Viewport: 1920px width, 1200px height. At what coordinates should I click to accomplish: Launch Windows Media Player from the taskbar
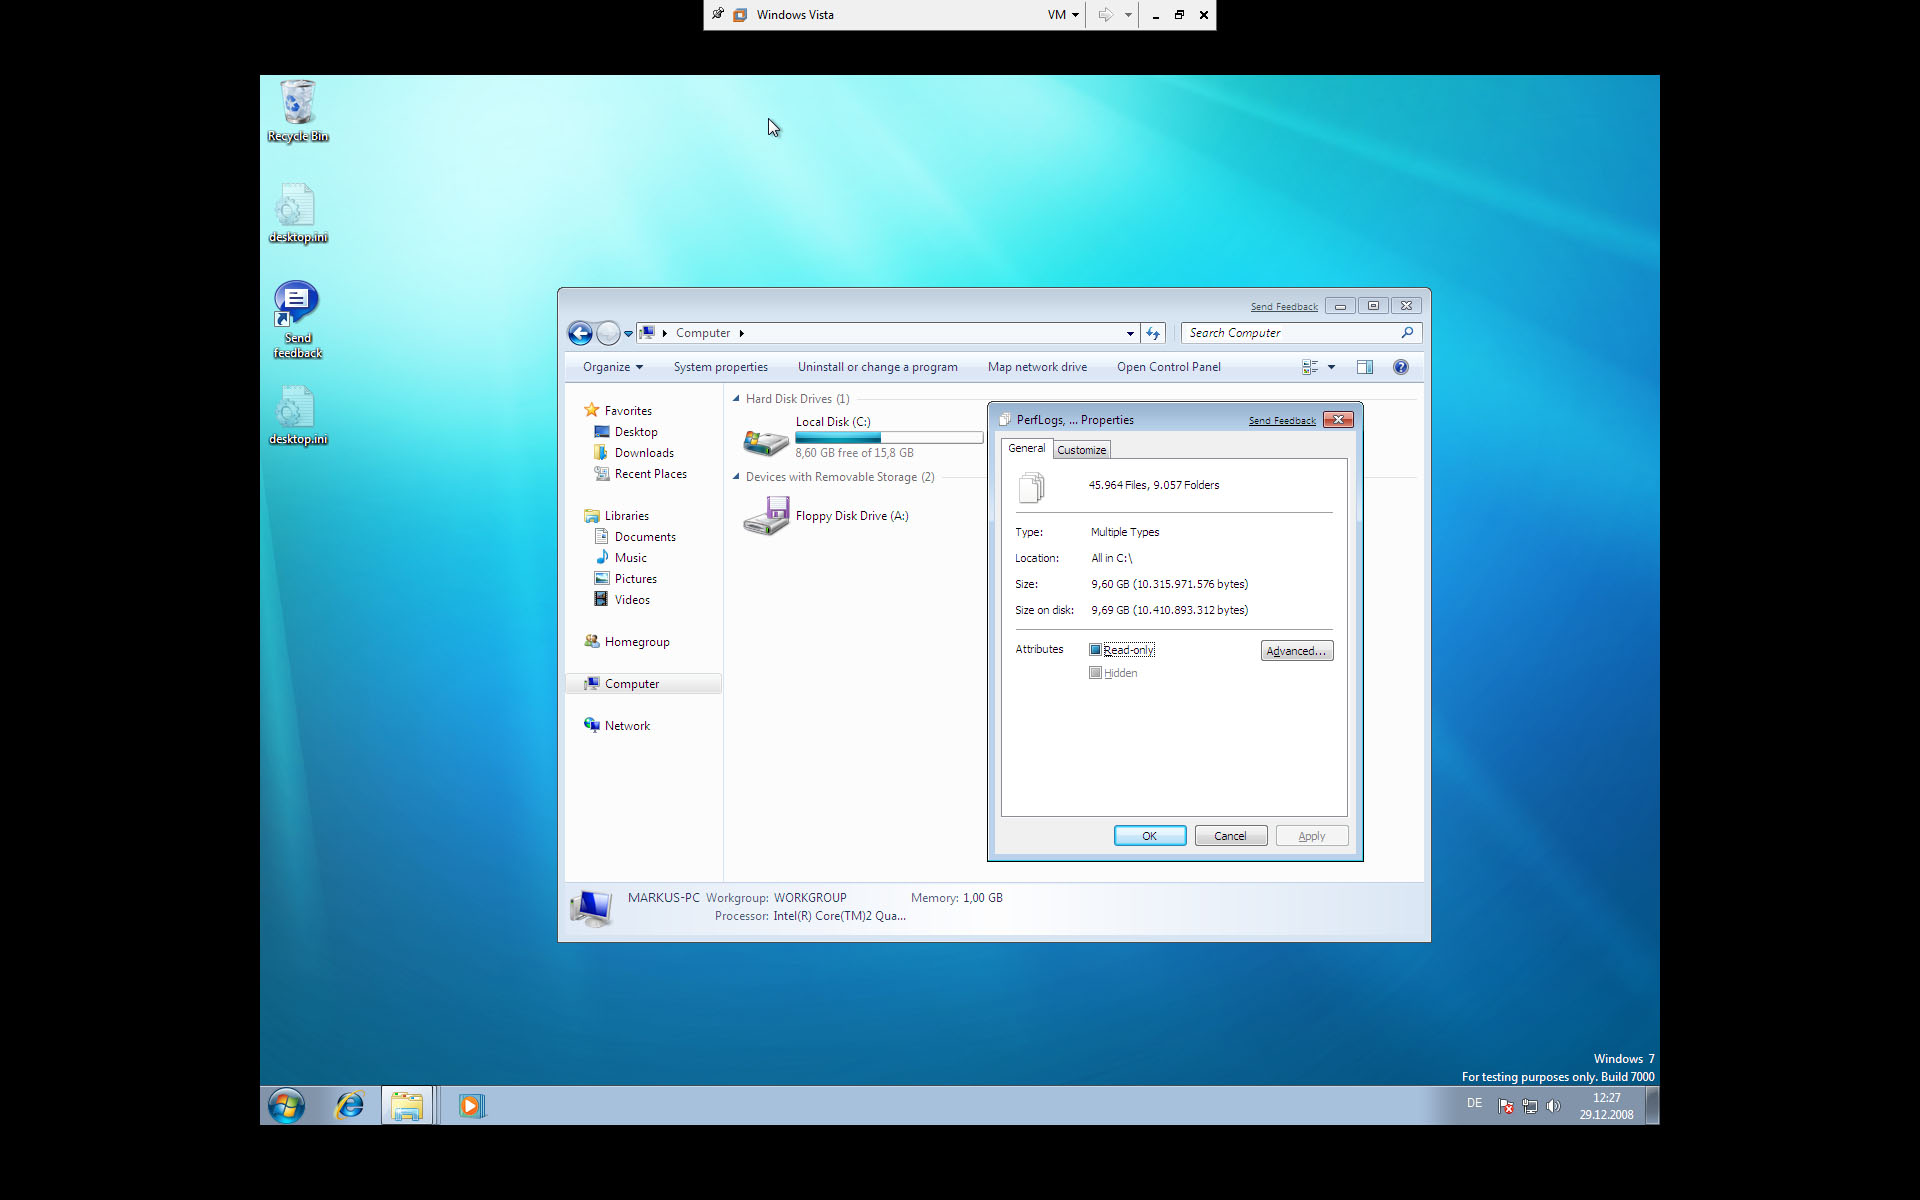coord(472,1105)
